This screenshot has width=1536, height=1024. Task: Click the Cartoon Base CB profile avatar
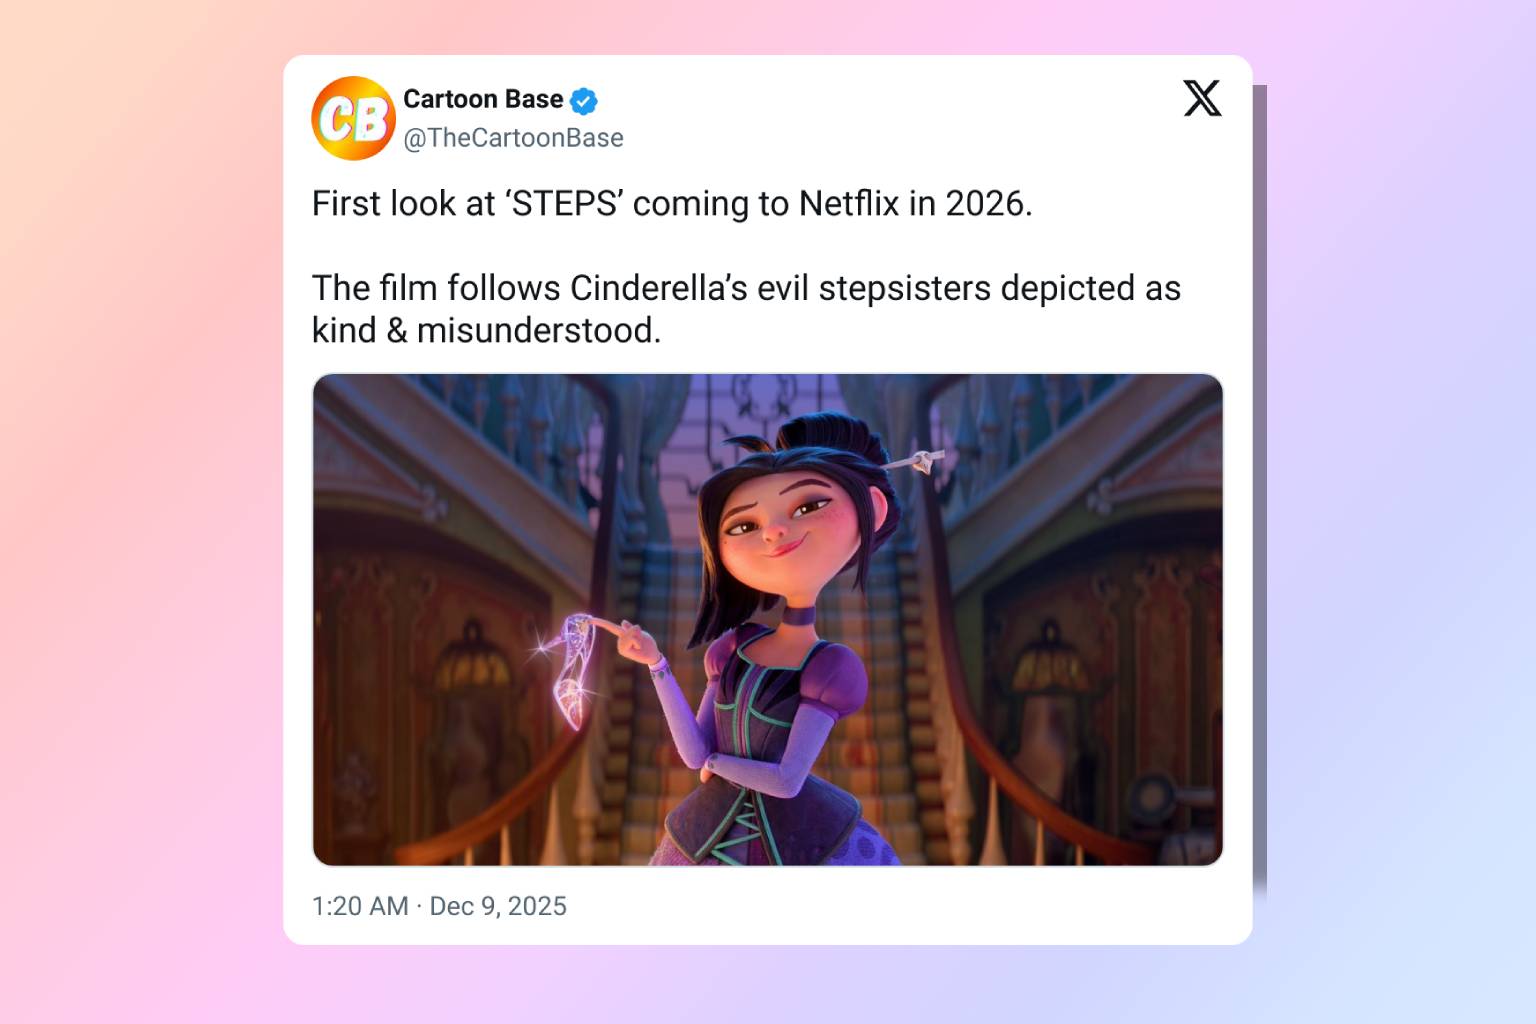(x=354, y=118)
